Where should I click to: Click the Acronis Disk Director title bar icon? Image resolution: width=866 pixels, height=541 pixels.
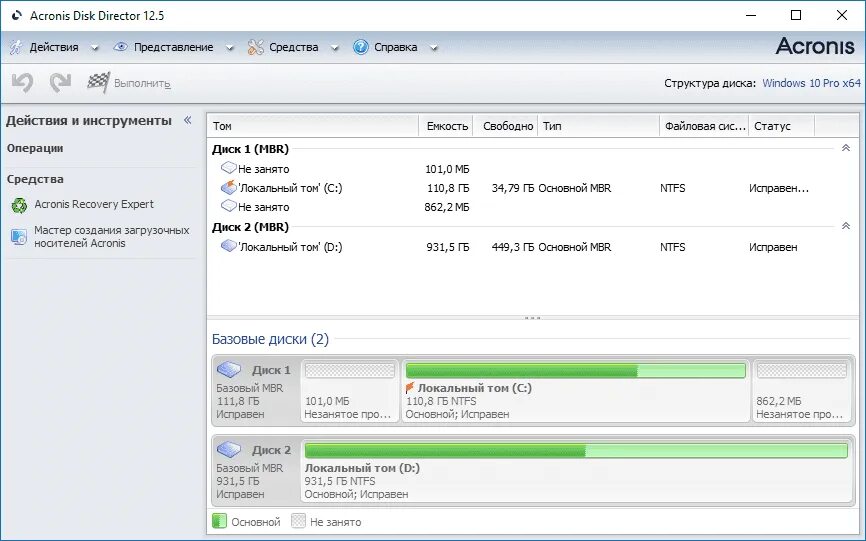pos(17,15)
